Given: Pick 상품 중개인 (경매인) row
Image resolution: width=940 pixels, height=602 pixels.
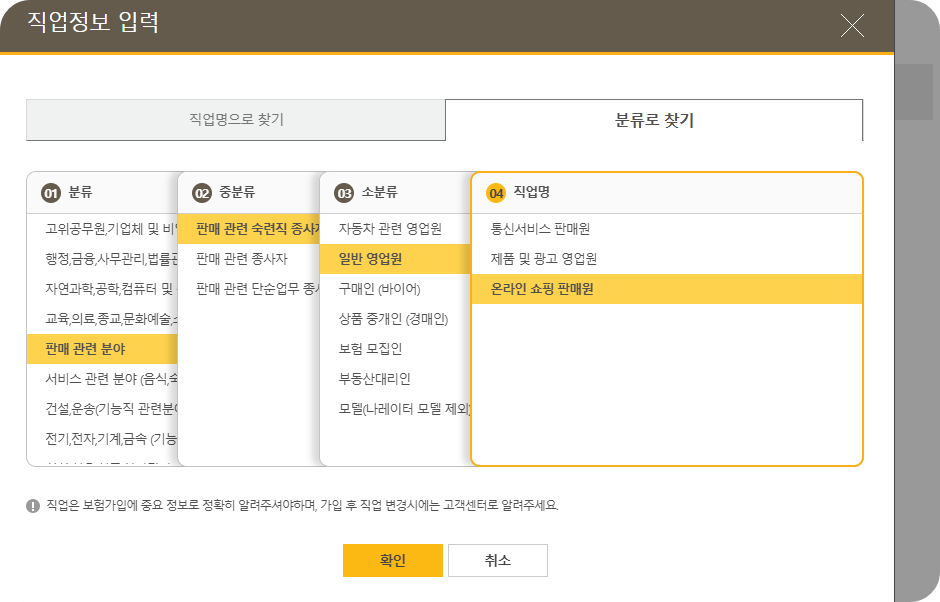Looking at the screenshot, I should [396, 318].
